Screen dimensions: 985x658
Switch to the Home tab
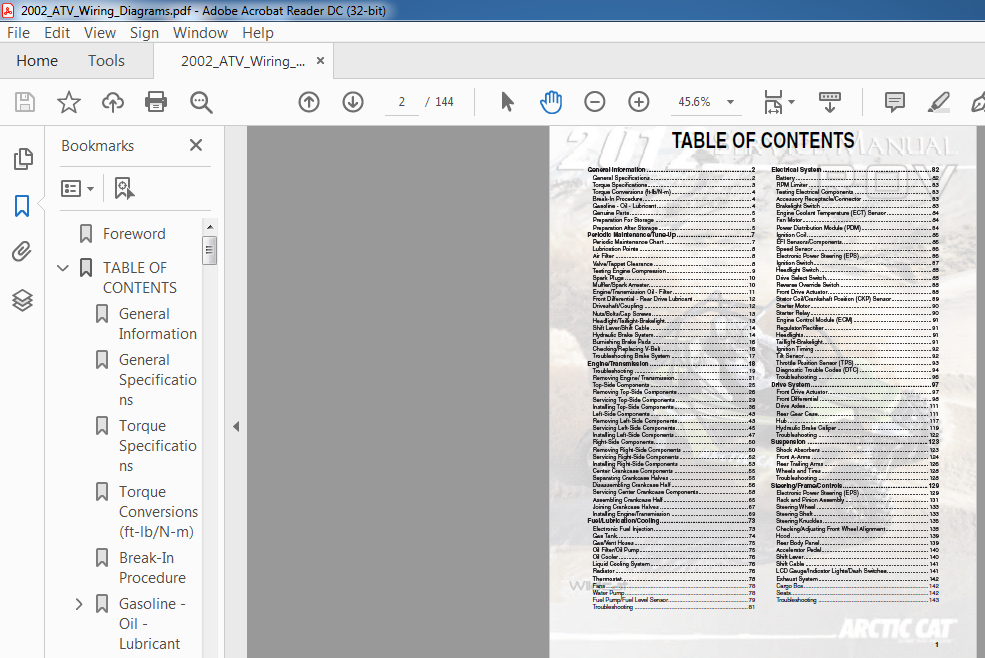[x=37, y=60]
